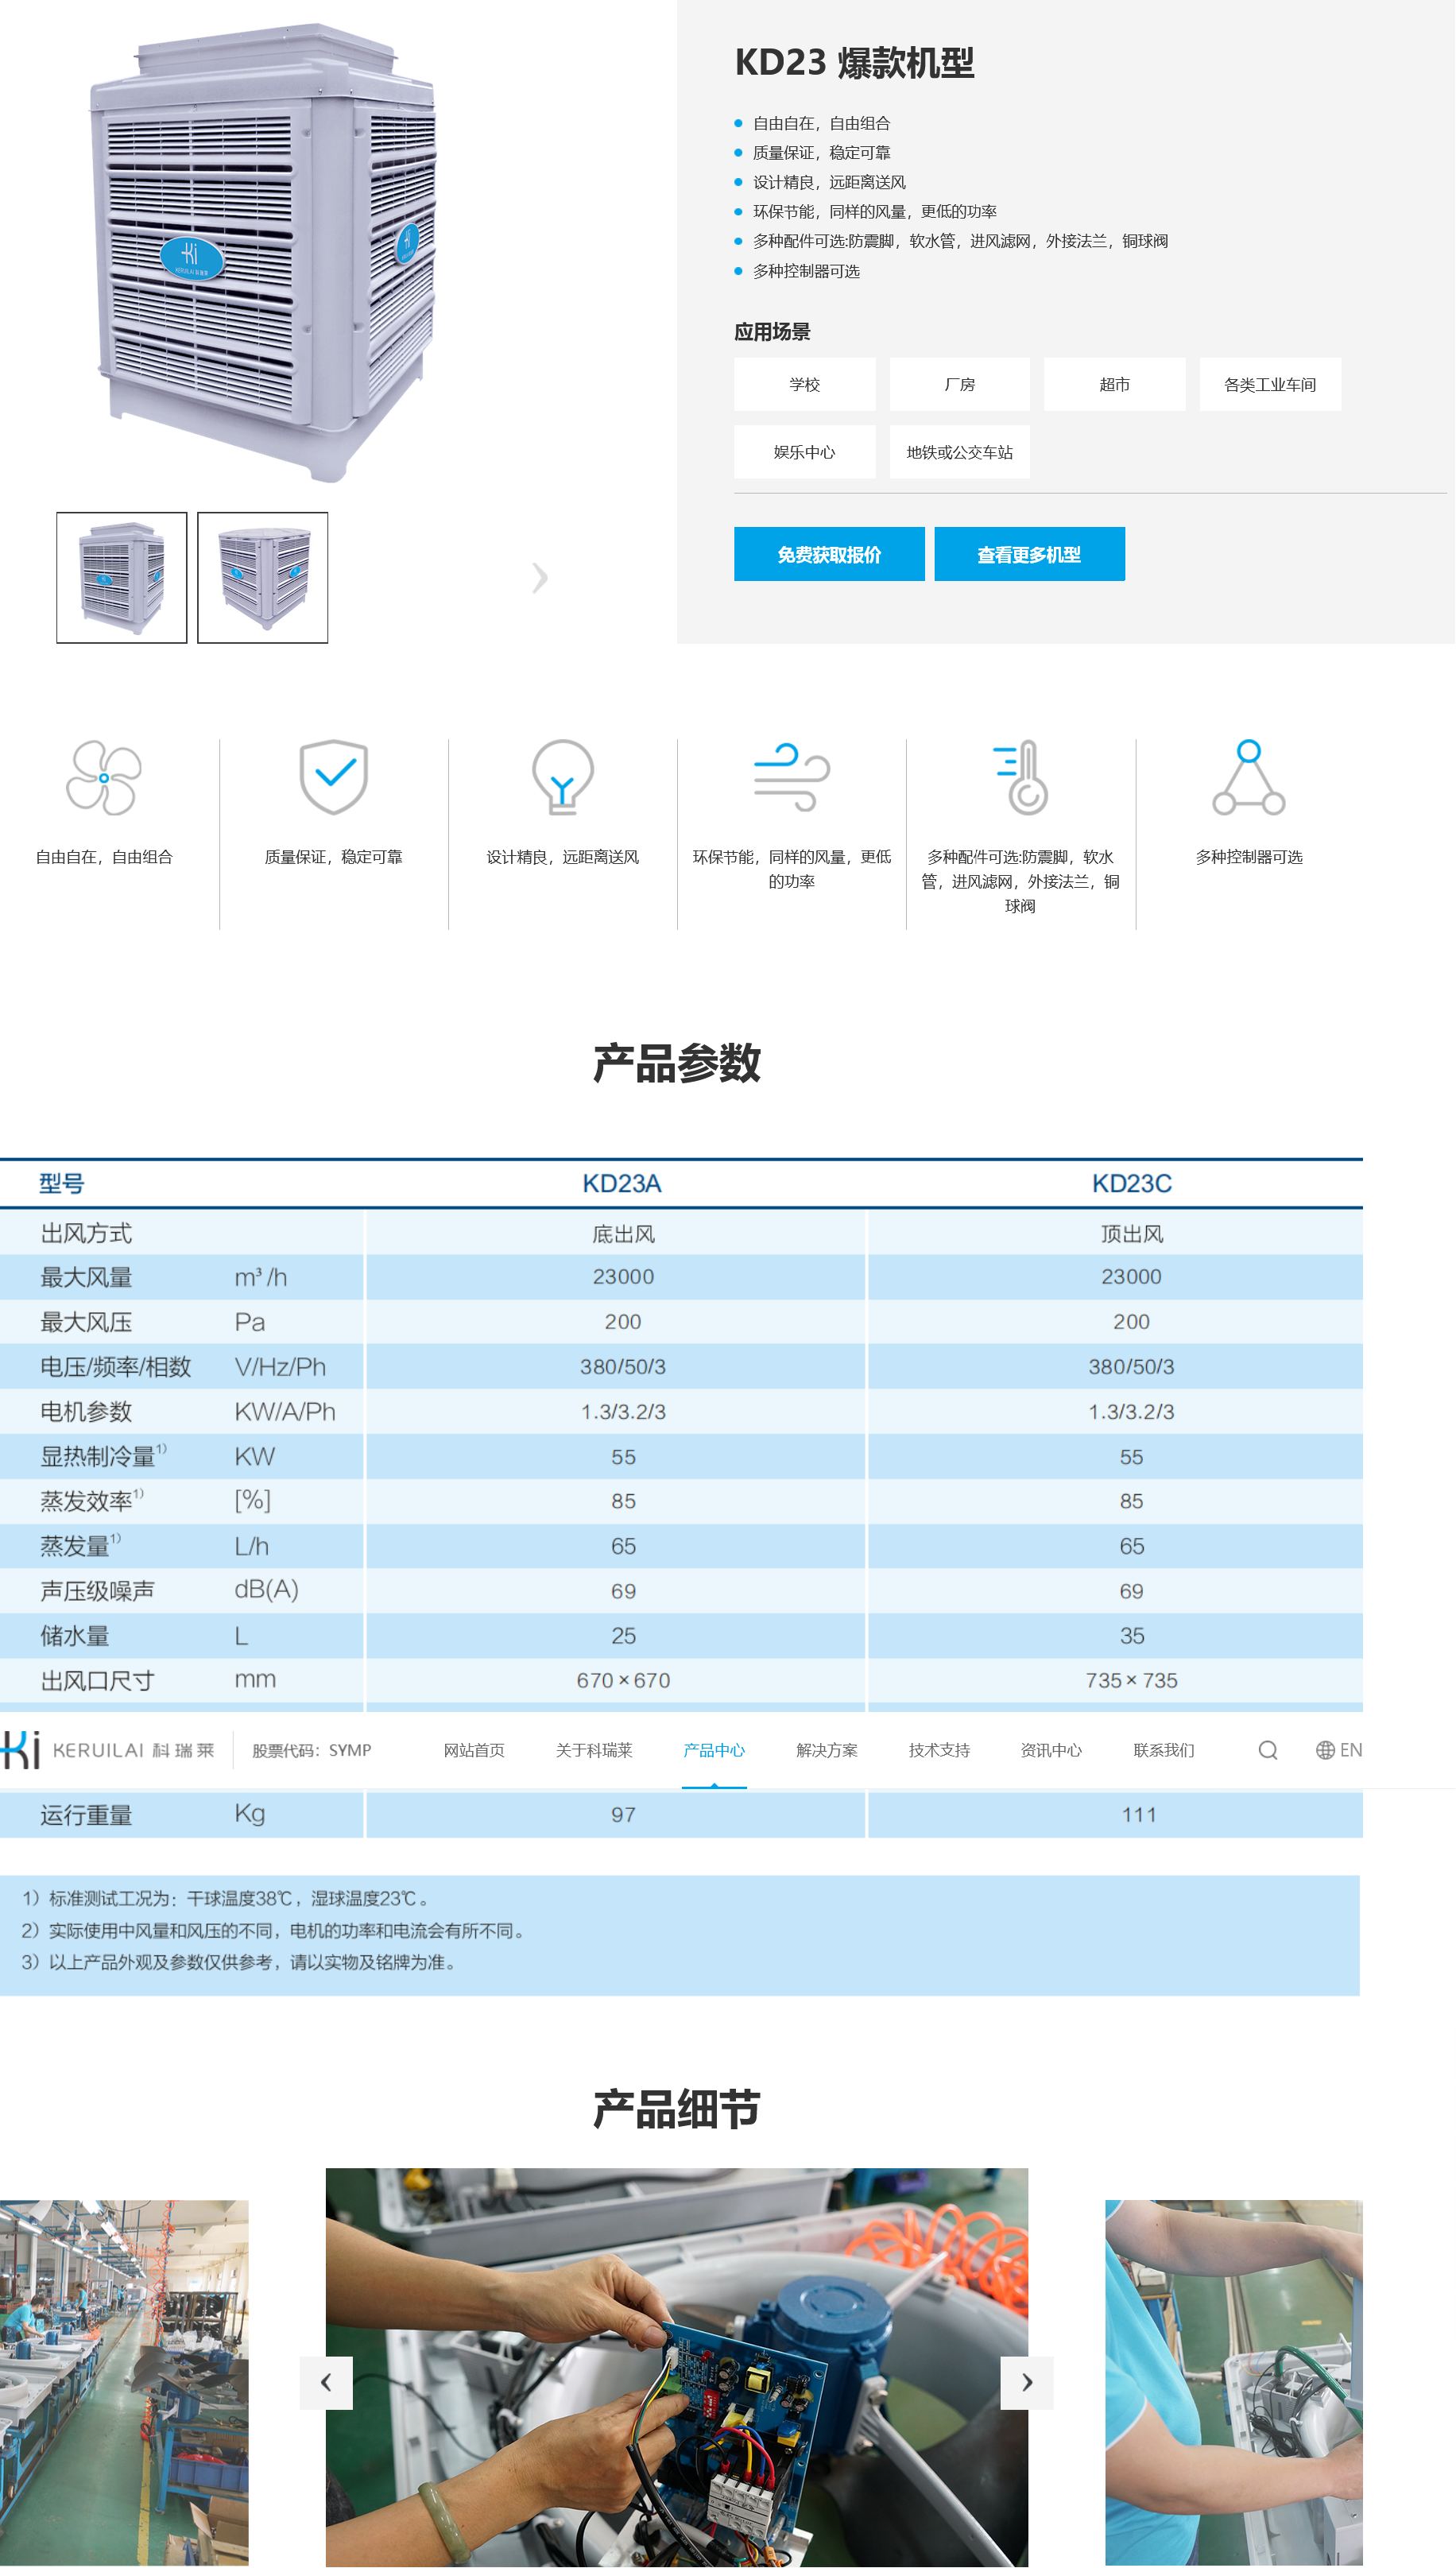Viewport: 1456px width, 2568px height.
Task: Open the search magnifier icon
Action: (x=1267, y=1750)
